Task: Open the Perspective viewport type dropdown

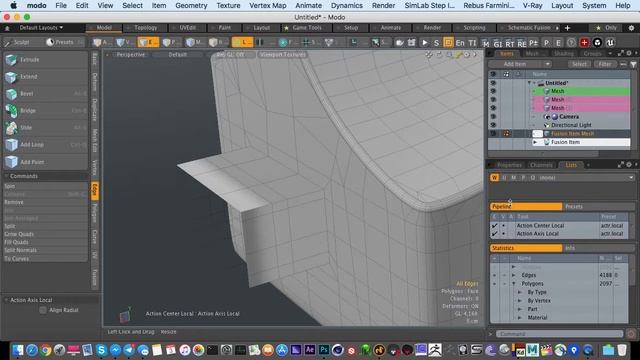Action: 131,54
